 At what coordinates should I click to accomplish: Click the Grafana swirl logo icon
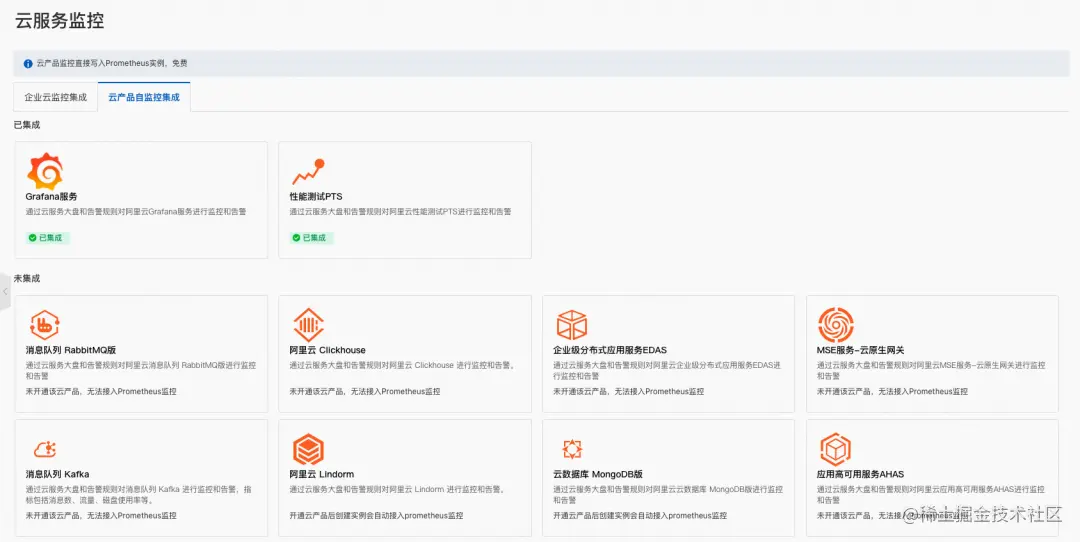[x=45, y=171]
